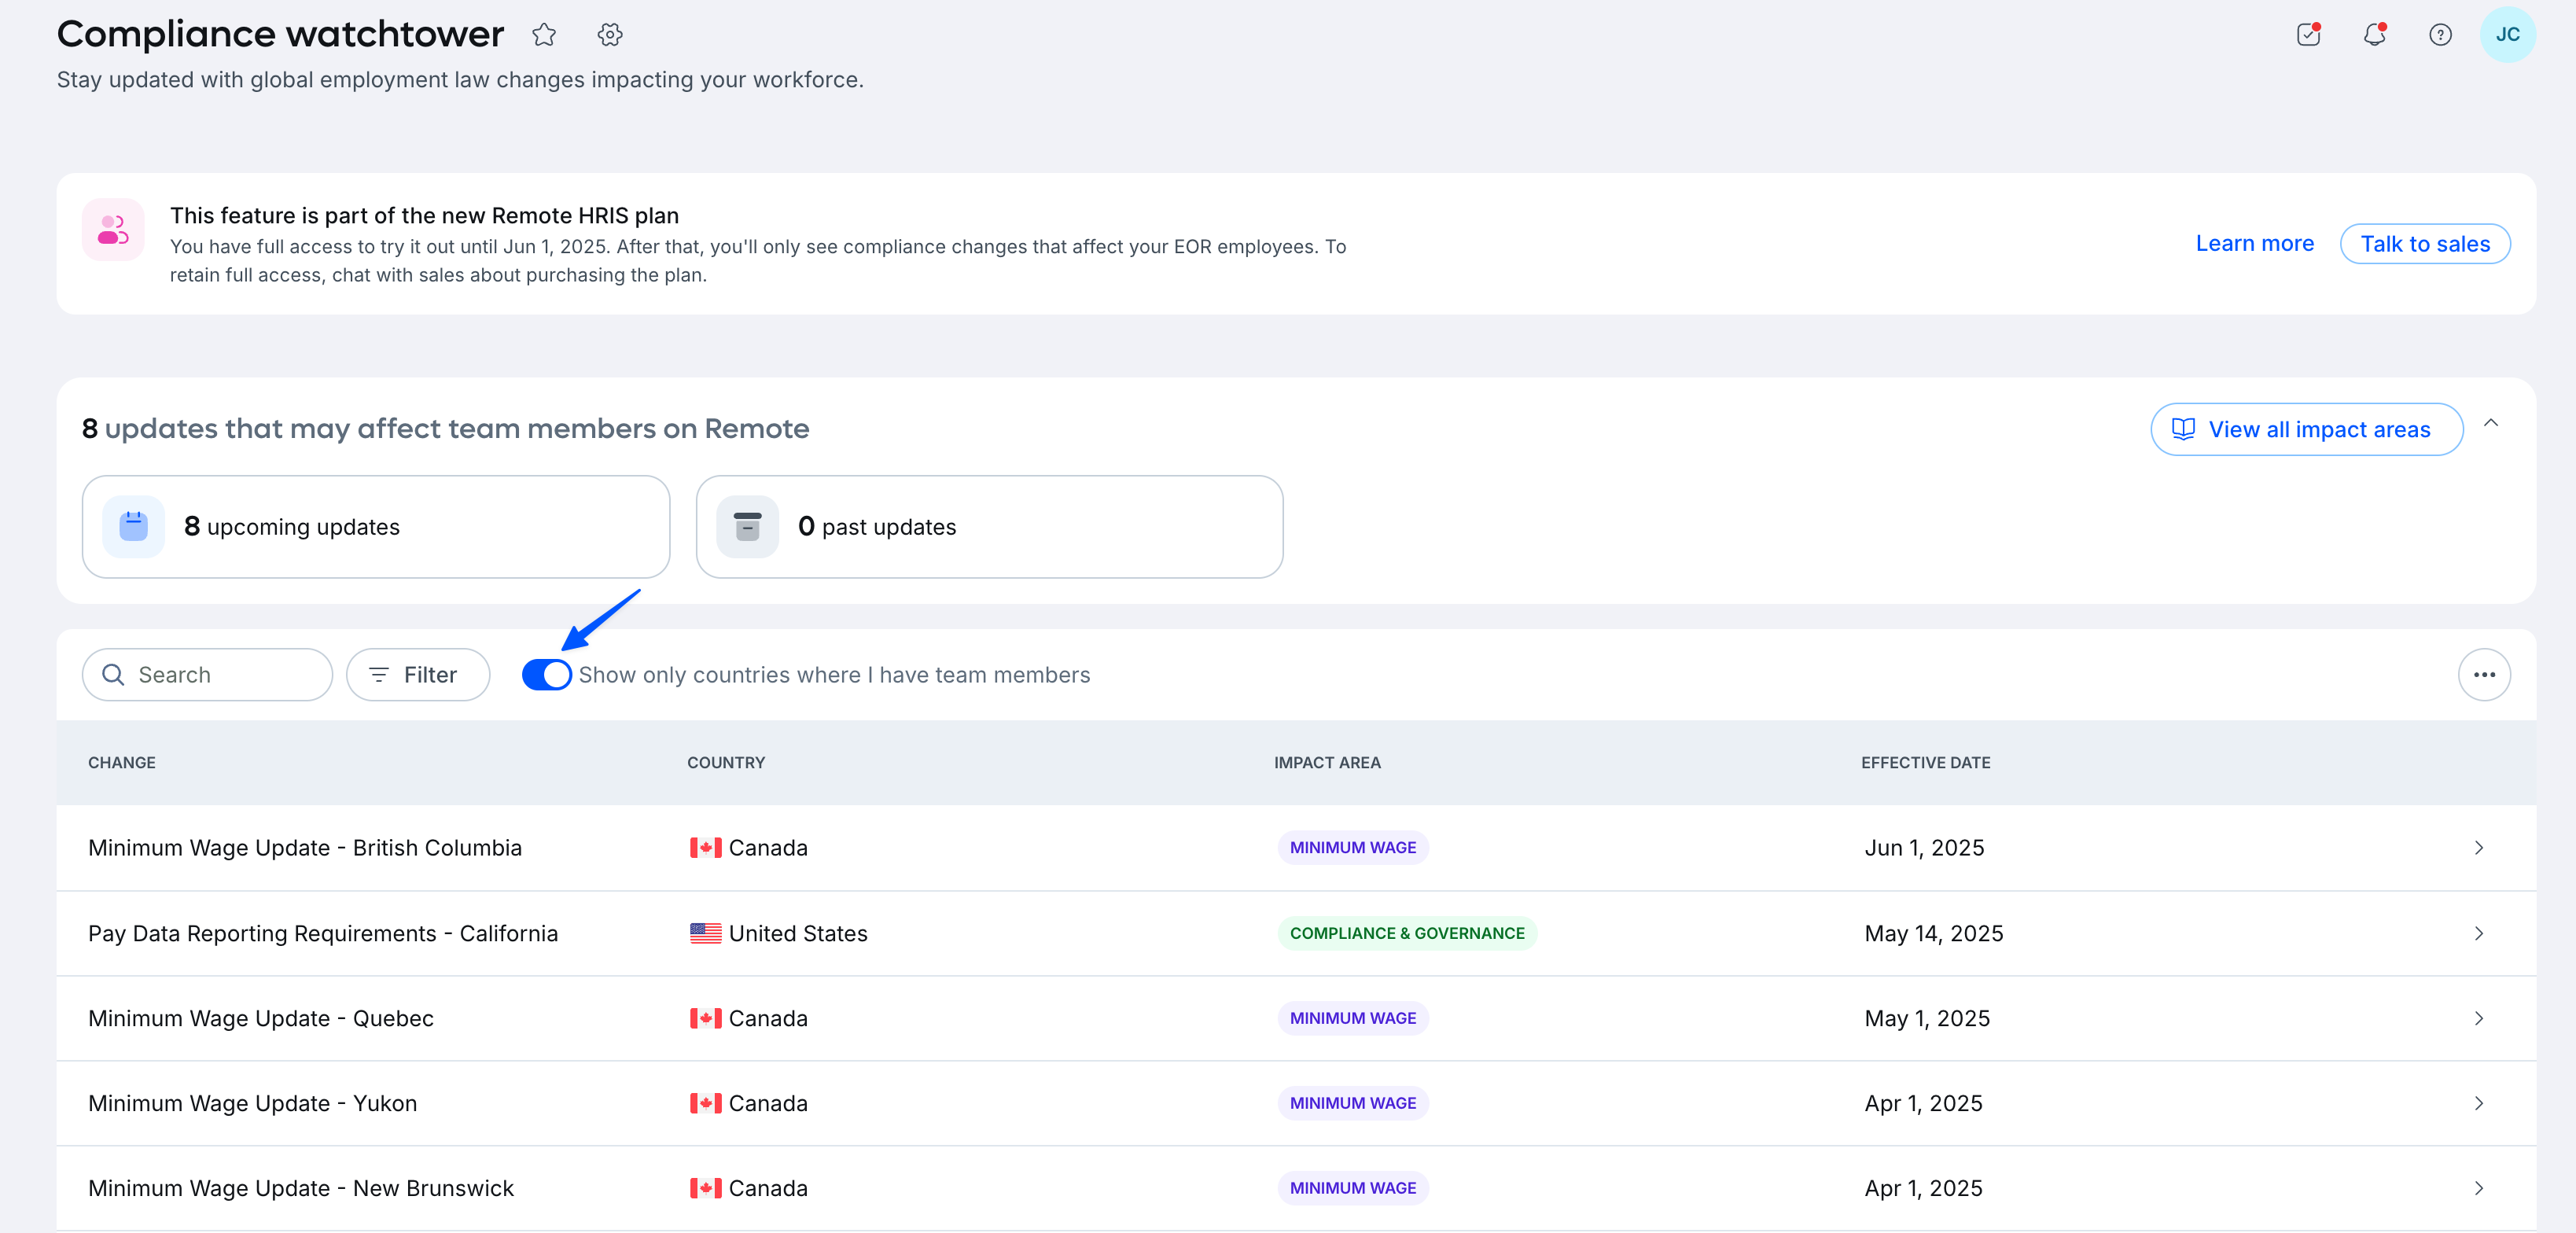Click the Talk to sales button
This screenshot has width=2576, height=1233.
pyautogui.click(x=2425, y=244)
